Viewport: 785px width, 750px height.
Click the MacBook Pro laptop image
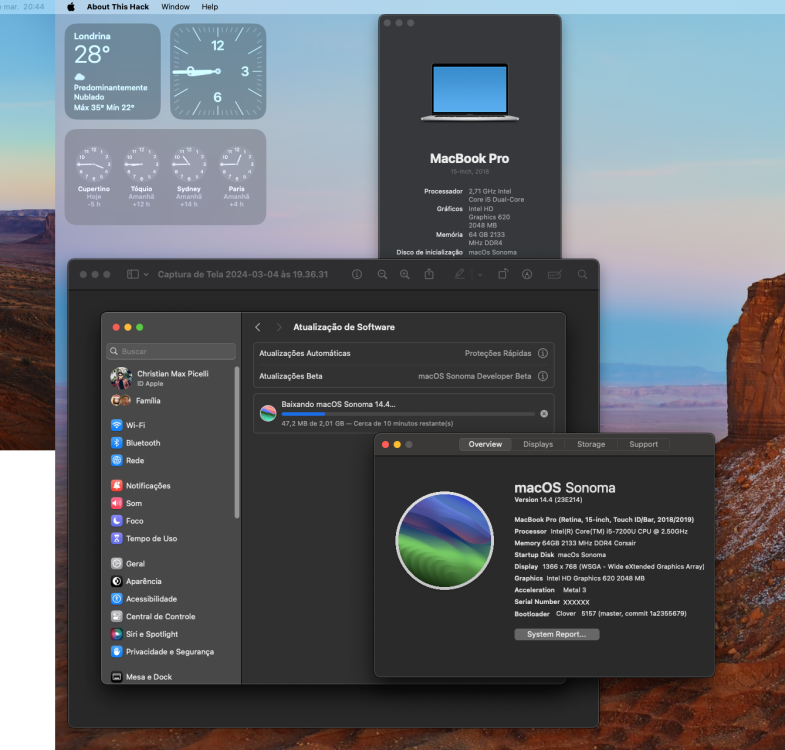coord(470,92)
